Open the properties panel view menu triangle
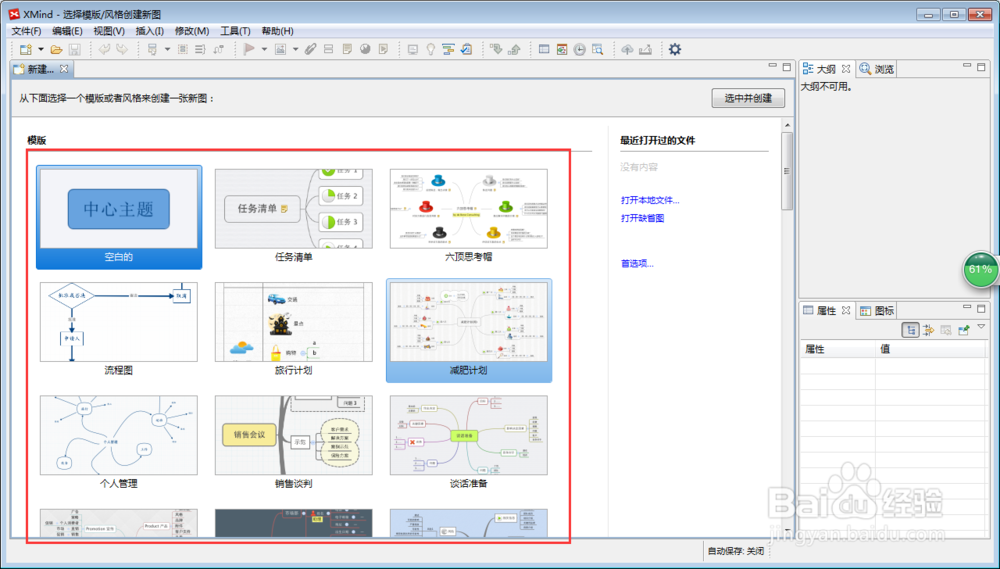 click(981, 327)
